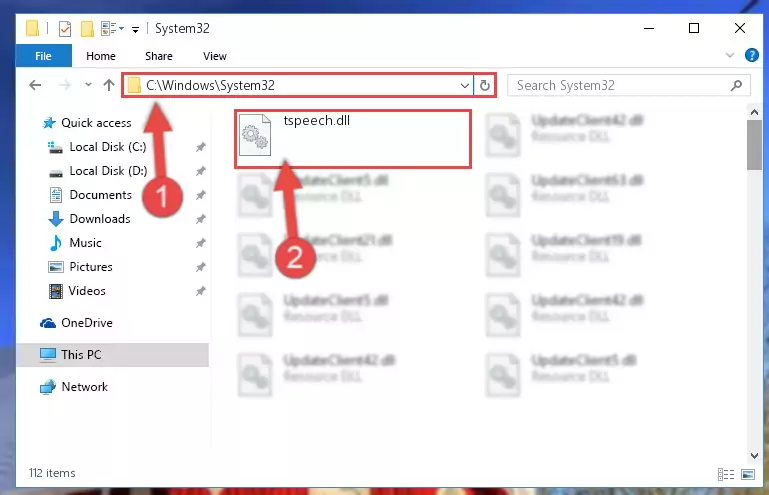
Task: Switch to the View ribbon tab
Action: 215,56
